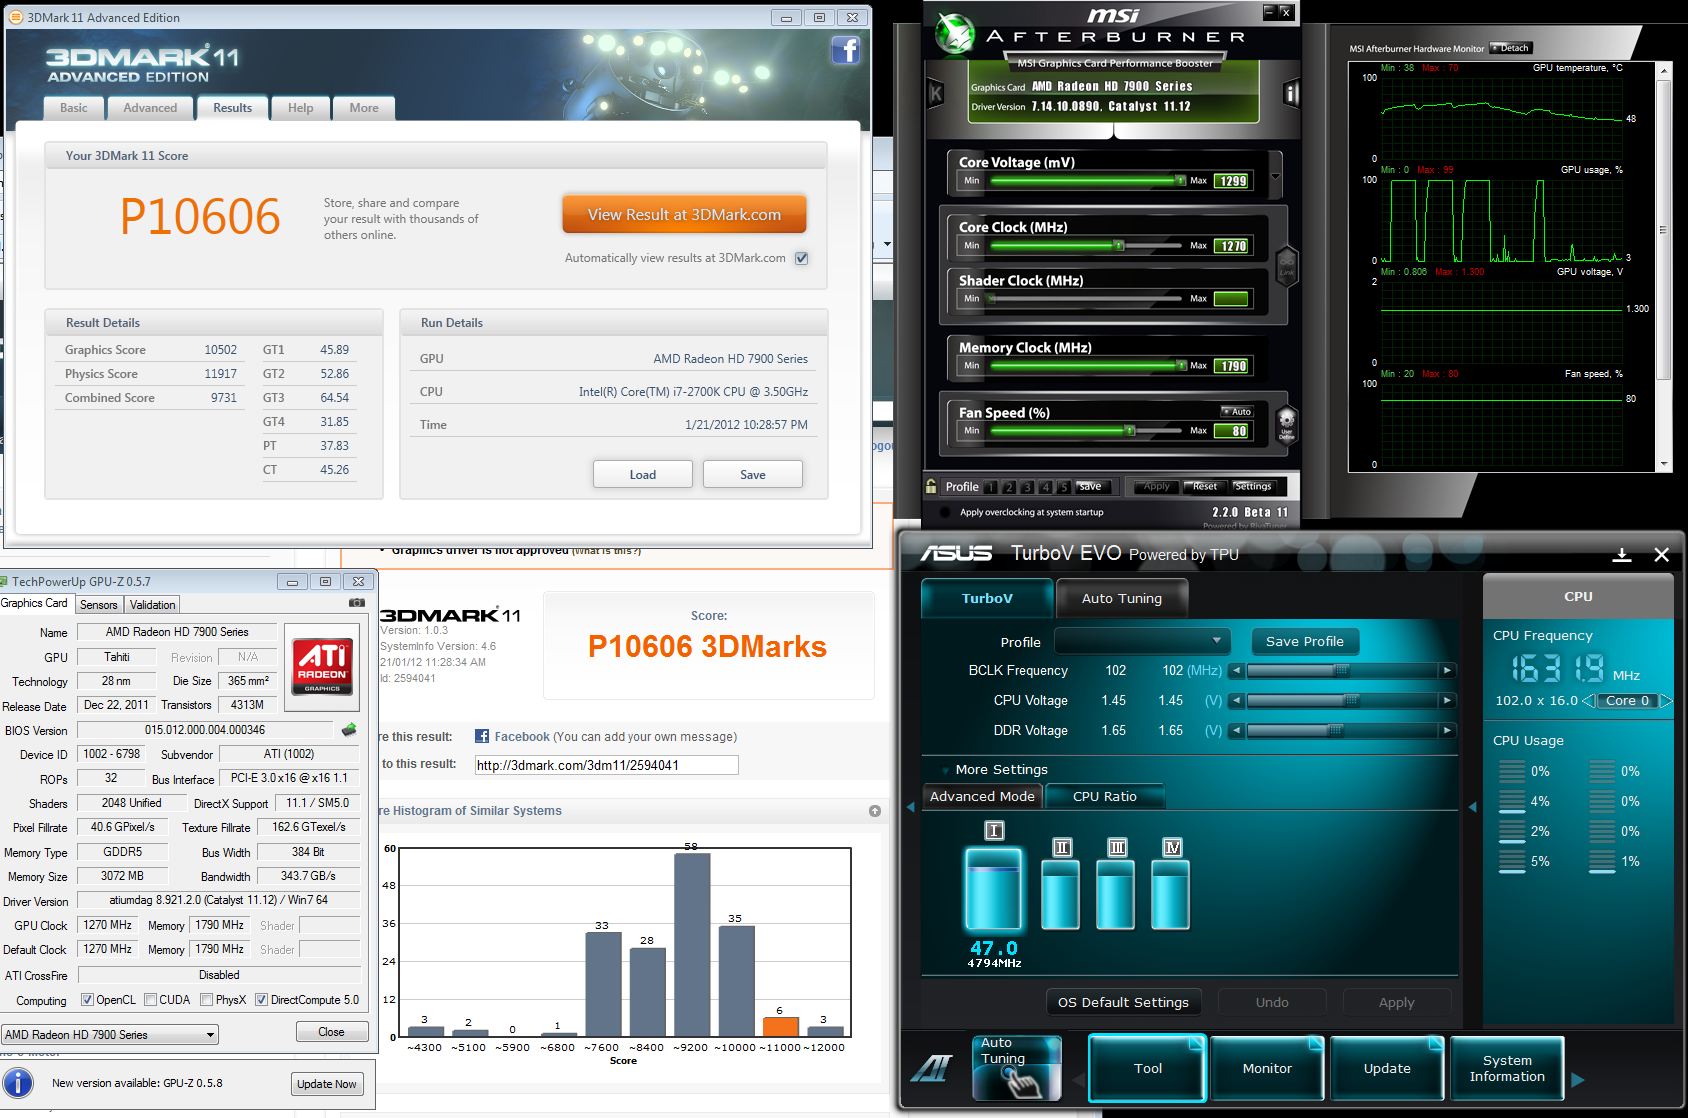This screenshot has width=1688, height=1118.
Task: Toggle CUDA checkbox in GPU-Z
Action: (150, 1000)
